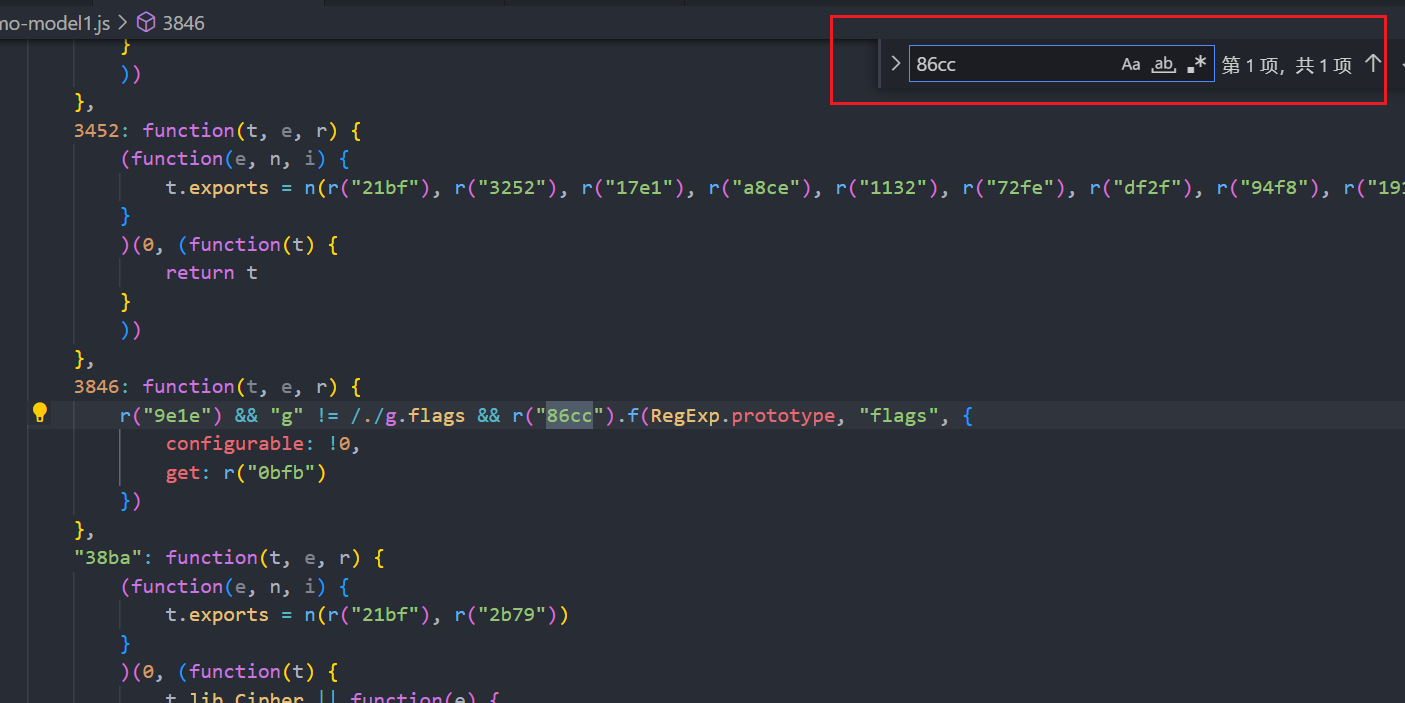The width and height of the screenshot is (1405, 703).
Task: Expand the find widget to show replace field
Action: point(895,62)
